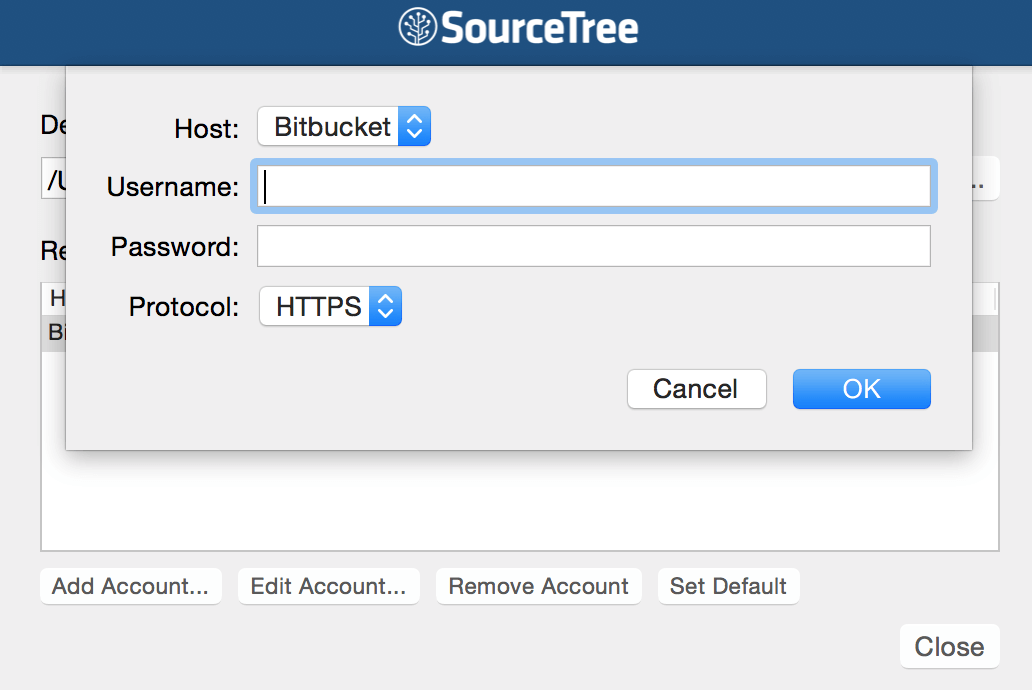Click into the Password field

[x=594, y=246]
